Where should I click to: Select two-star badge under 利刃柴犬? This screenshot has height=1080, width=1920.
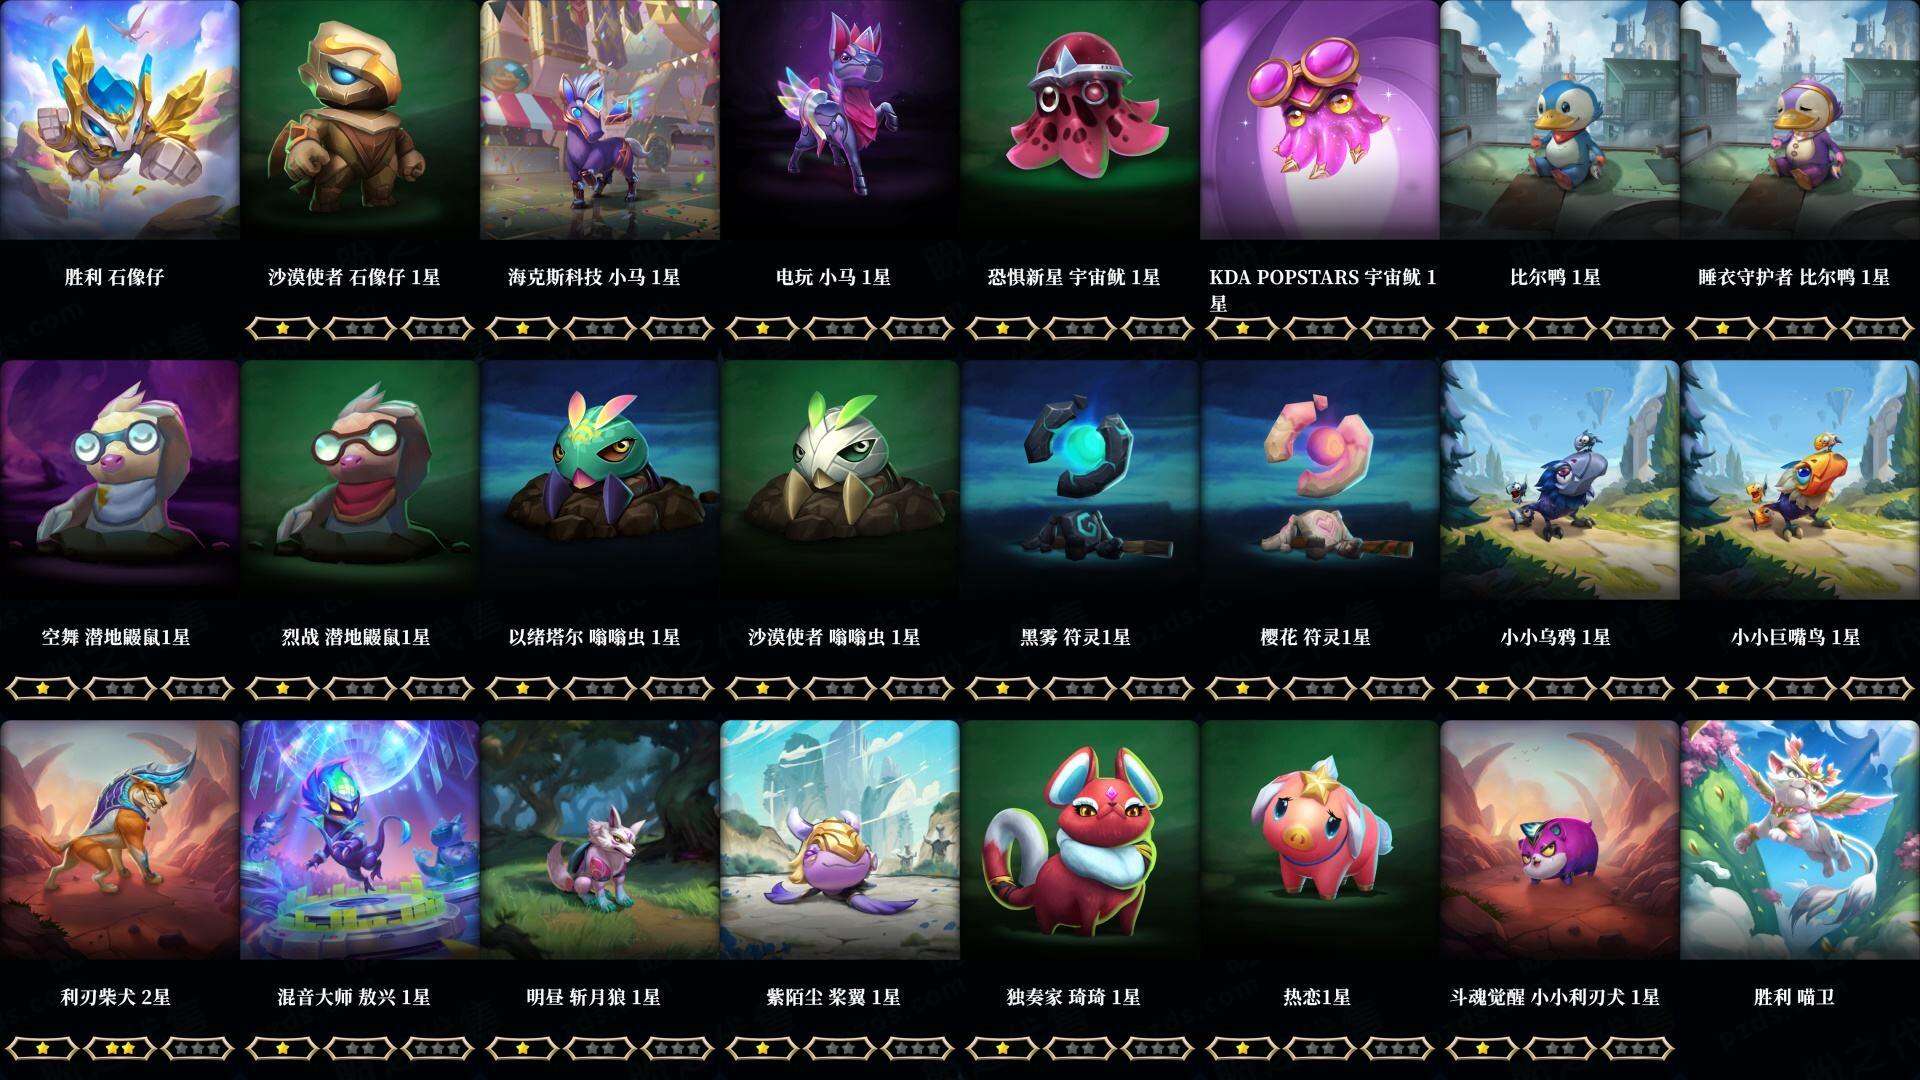[x=120, y=1048]
